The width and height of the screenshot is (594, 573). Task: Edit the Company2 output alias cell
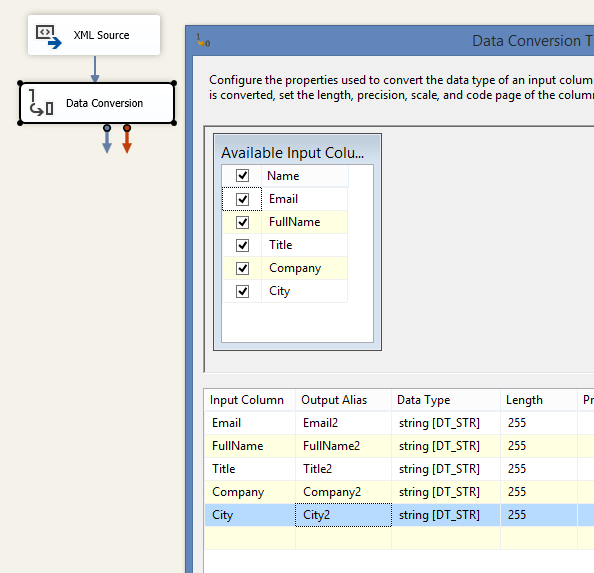(x=343, y=492)
